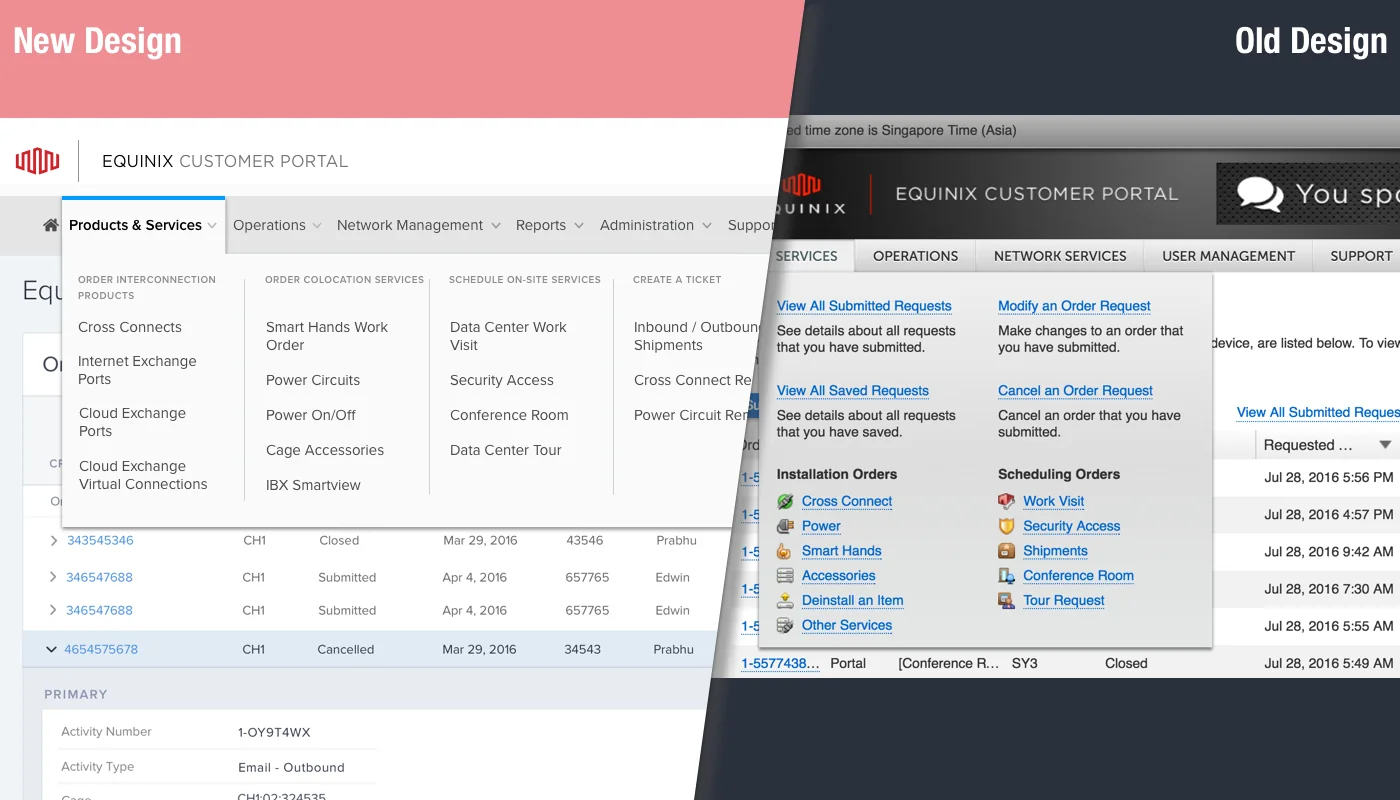This screenshot has height=800, width=1400.
Task: Click Cage Accessories menu item
Action: point(325,450)
